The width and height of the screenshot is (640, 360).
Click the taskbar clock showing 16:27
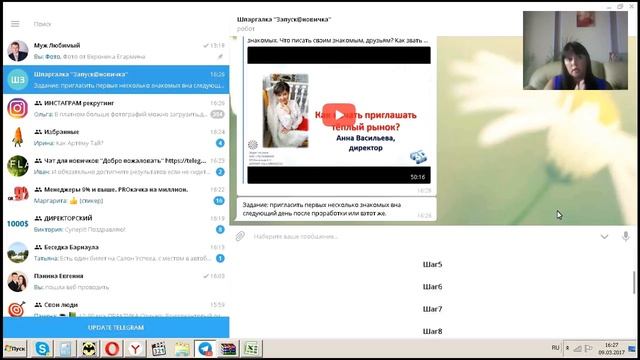611,348
